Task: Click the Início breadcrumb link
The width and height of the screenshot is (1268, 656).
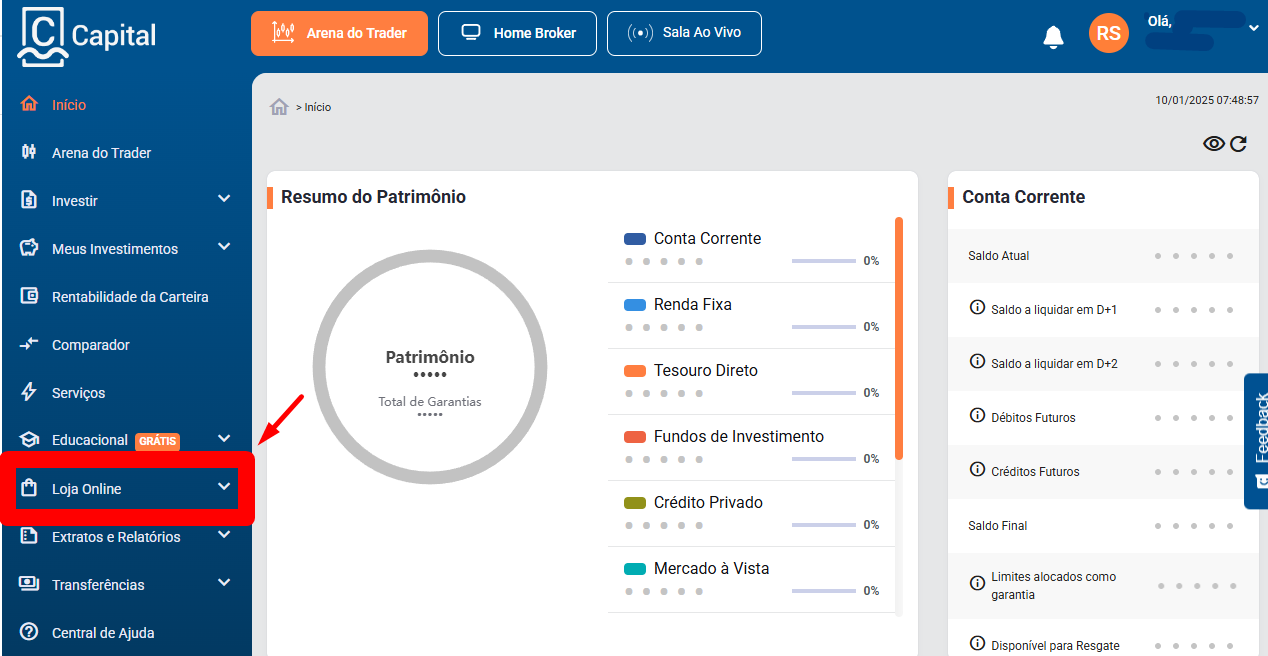Action: tap(318, 107)
